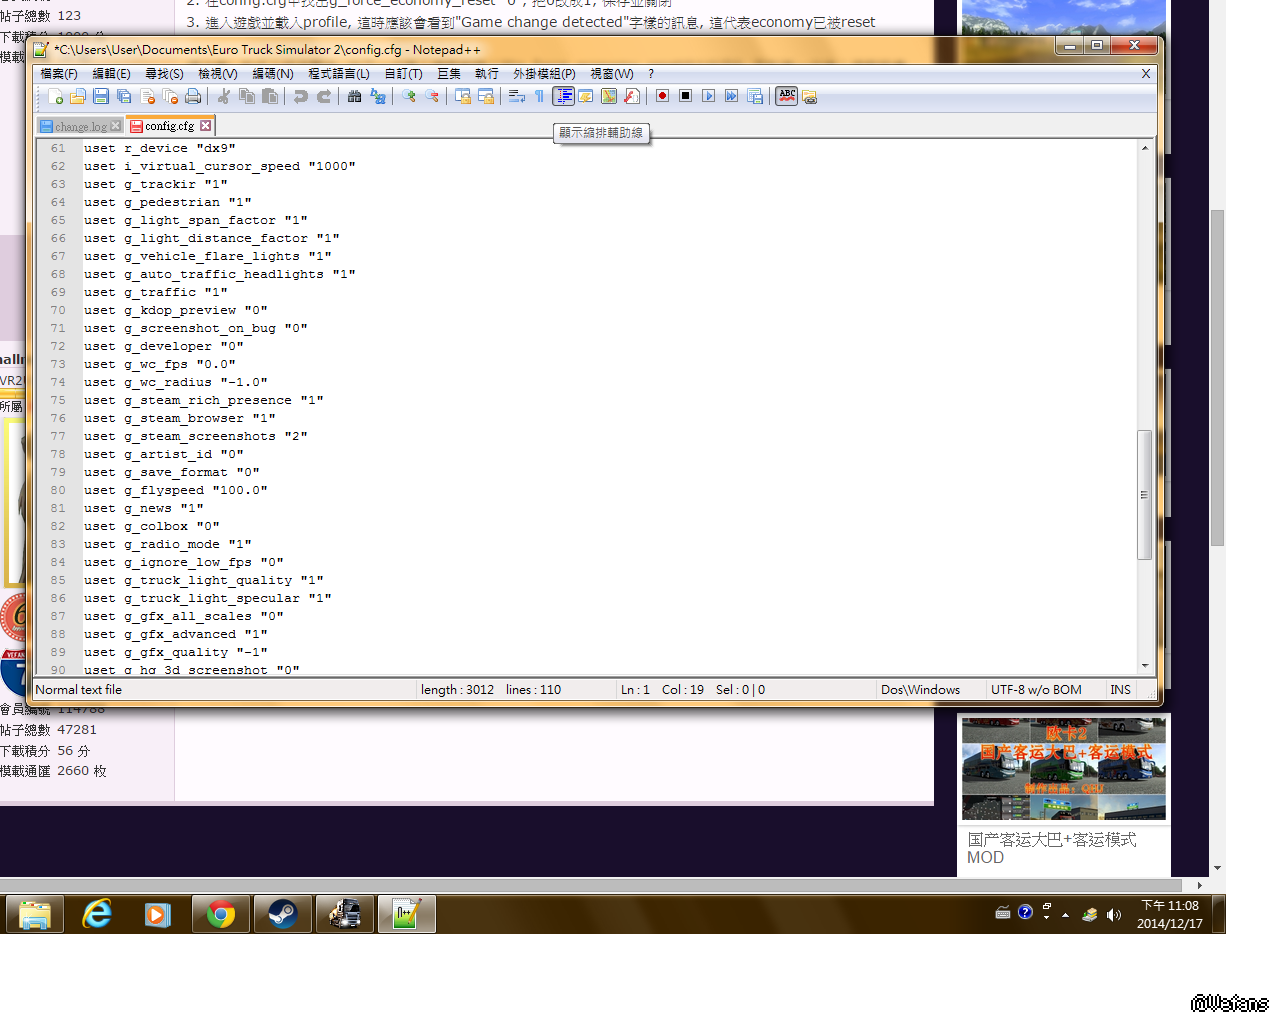Click the INS indicator in status bar
Screen dimensions: 1280x1024
coord(1120,690)
